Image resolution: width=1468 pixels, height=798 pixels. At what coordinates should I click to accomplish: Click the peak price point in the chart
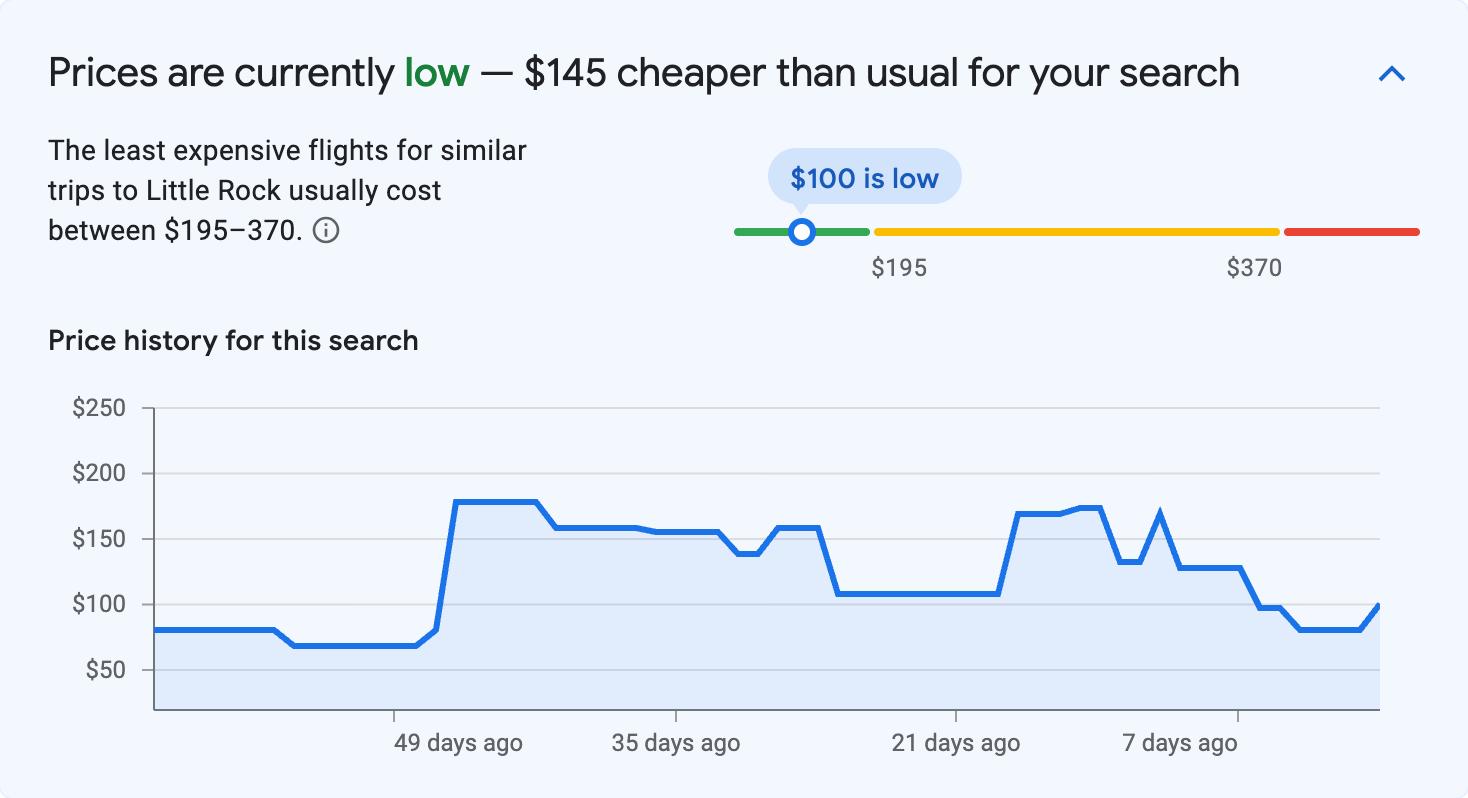495,500
